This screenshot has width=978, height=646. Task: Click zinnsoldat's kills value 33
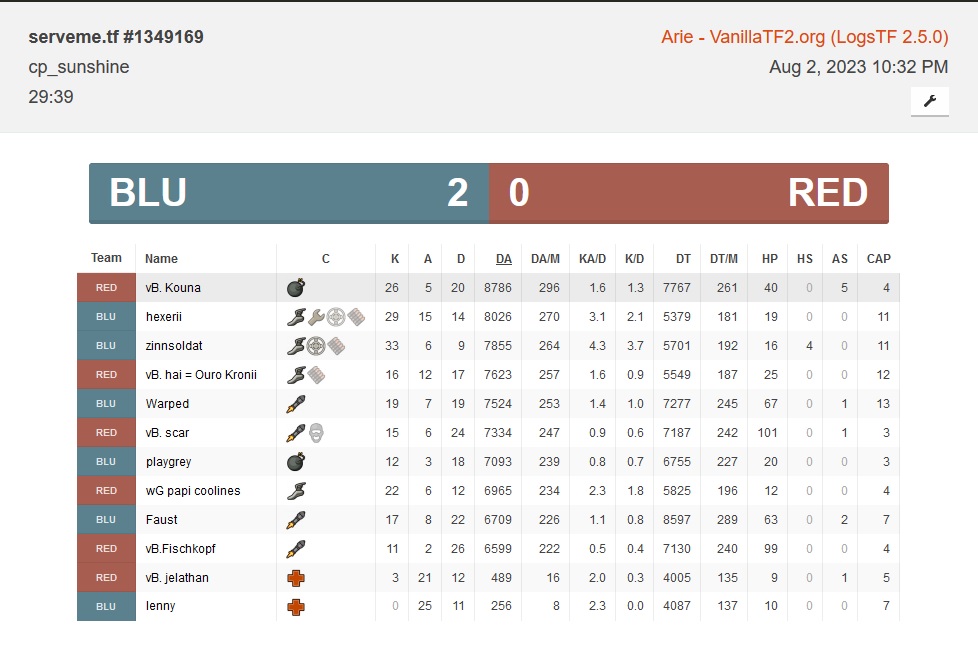(x=392, y=346)
